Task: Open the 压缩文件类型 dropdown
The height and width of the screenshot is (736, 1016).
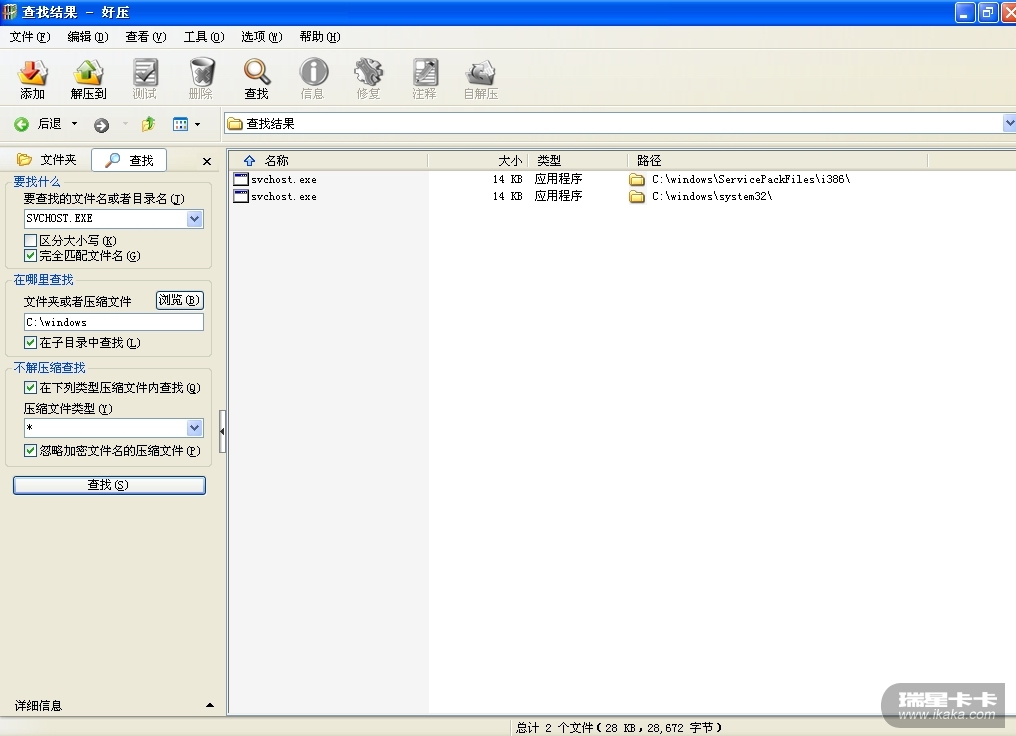Action: [x=194, y=428]
